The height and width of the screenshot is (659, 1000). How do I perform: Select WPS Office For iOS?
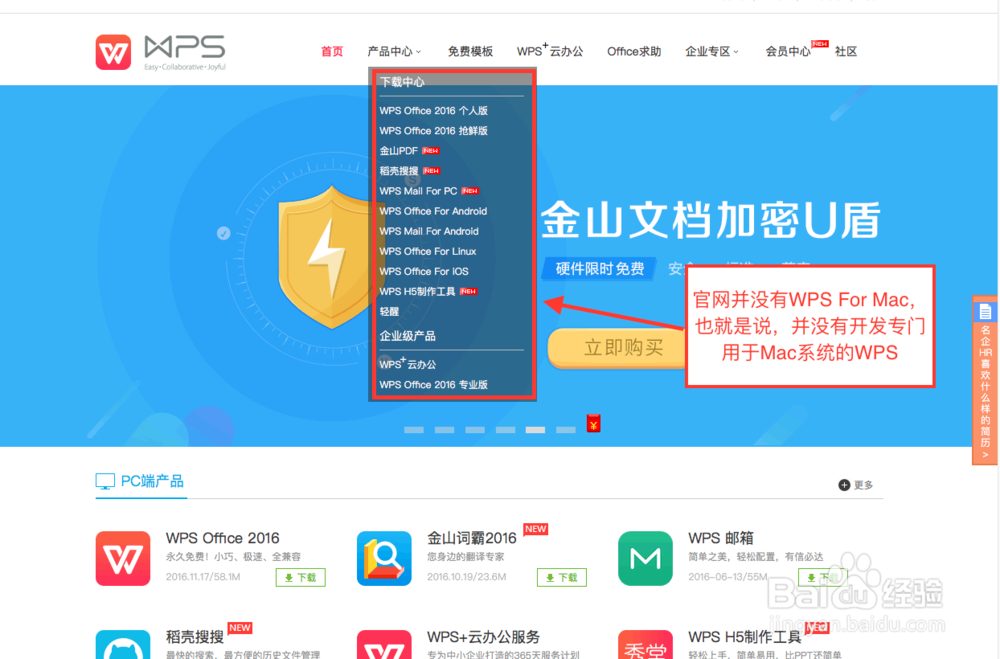tap(424, 271)
